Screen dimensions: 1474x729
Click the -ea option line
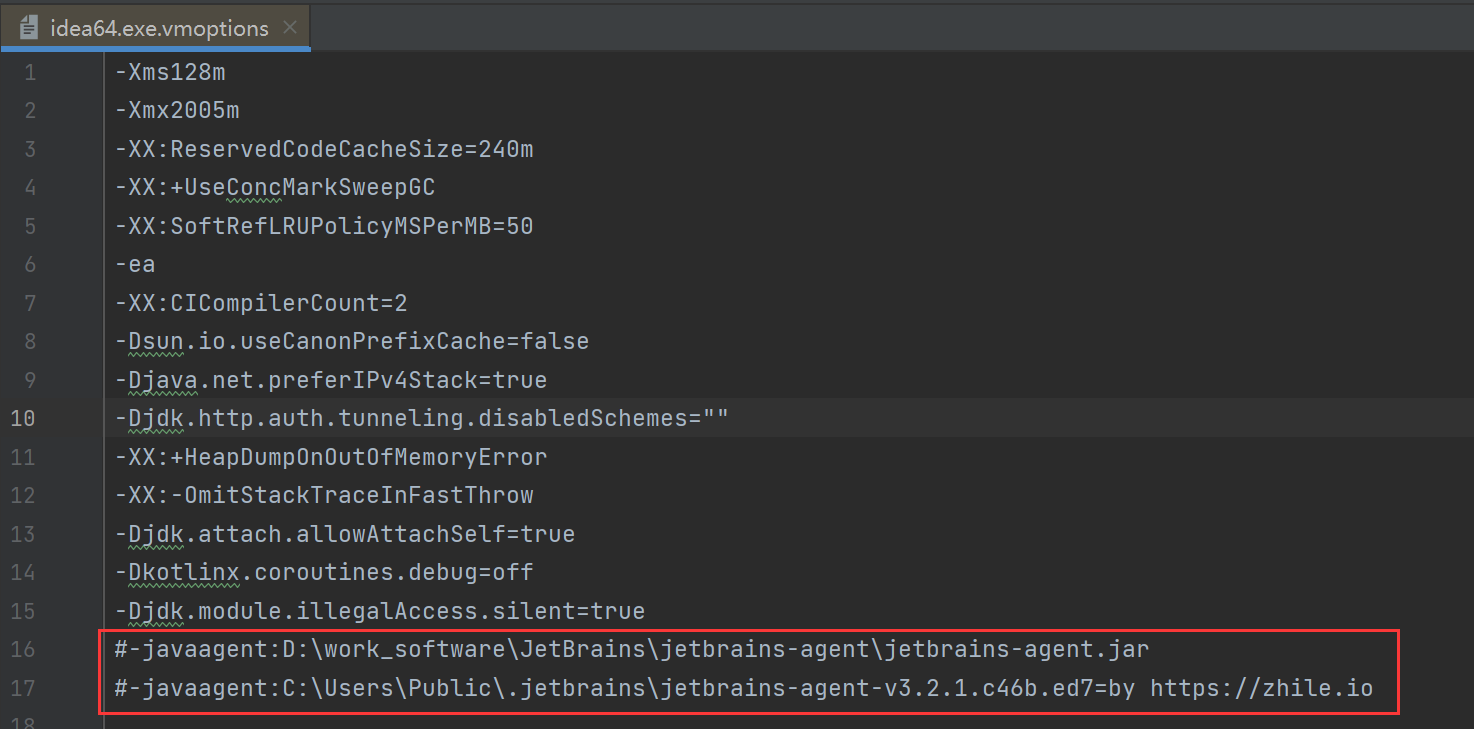pyautogui.click(x=135, y=264)
